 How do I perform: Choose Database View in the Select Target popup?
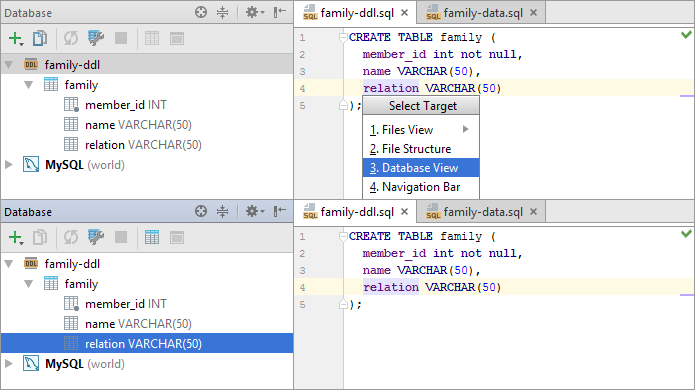pos(421,168)
